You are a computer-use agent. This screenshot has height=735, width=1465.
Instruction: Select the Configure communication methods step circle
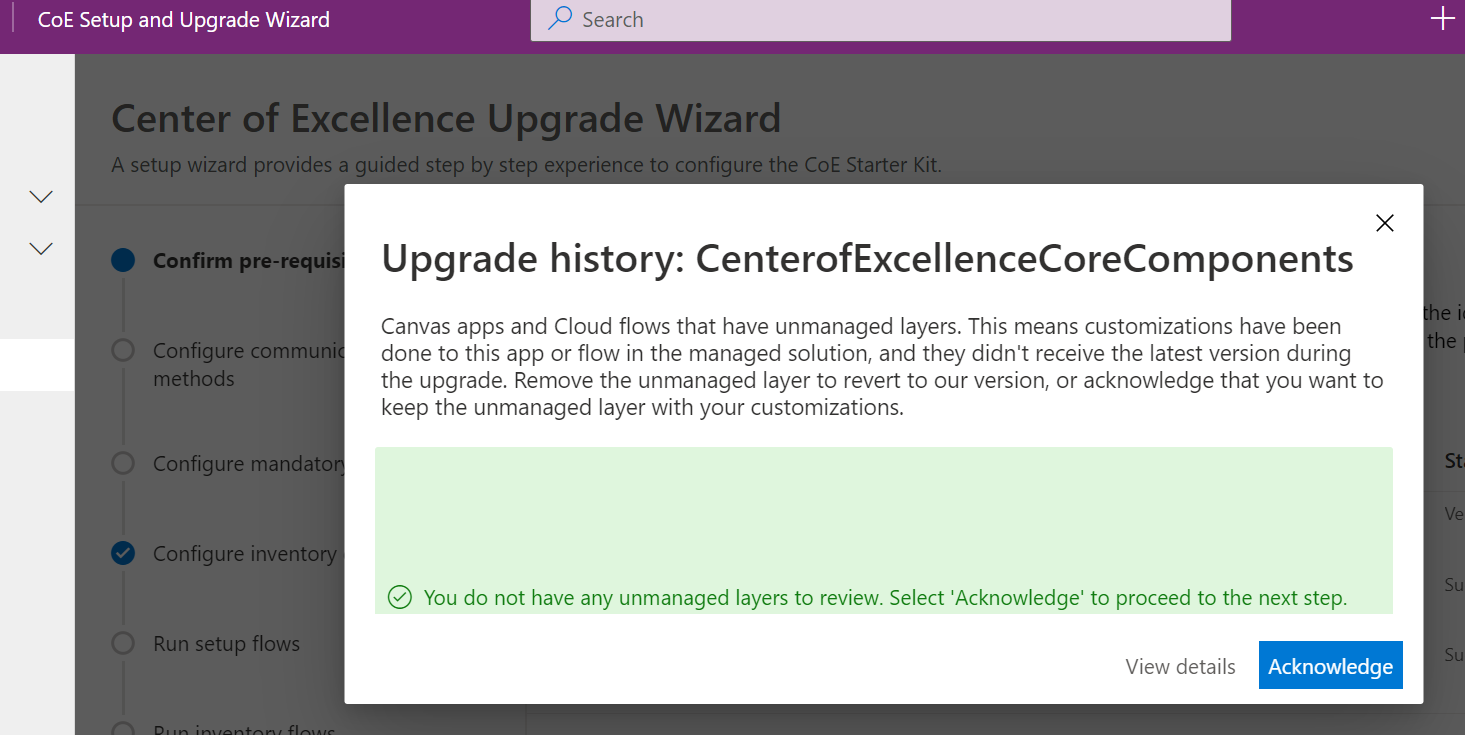122,350
